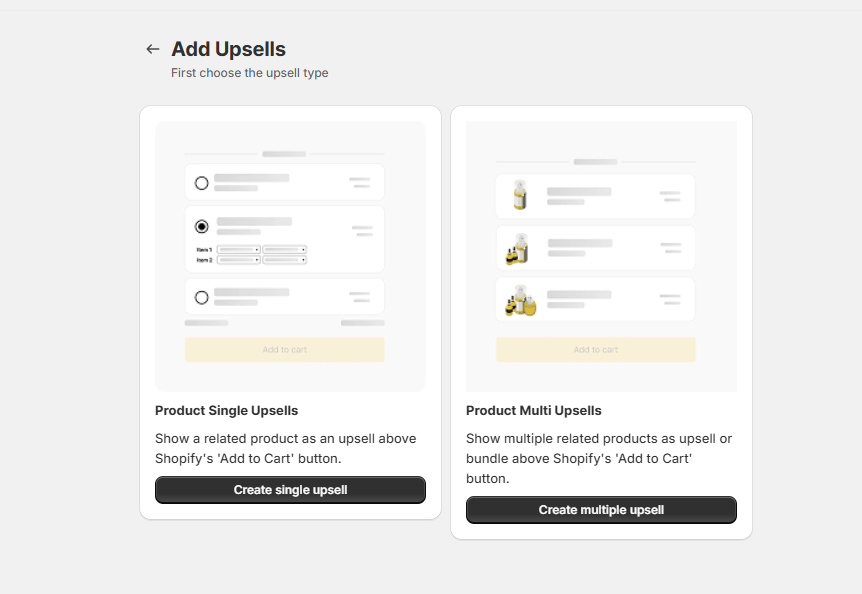Click the two-bottle product icon
Screen dimensions: 862x594
[x=517, y=248]
